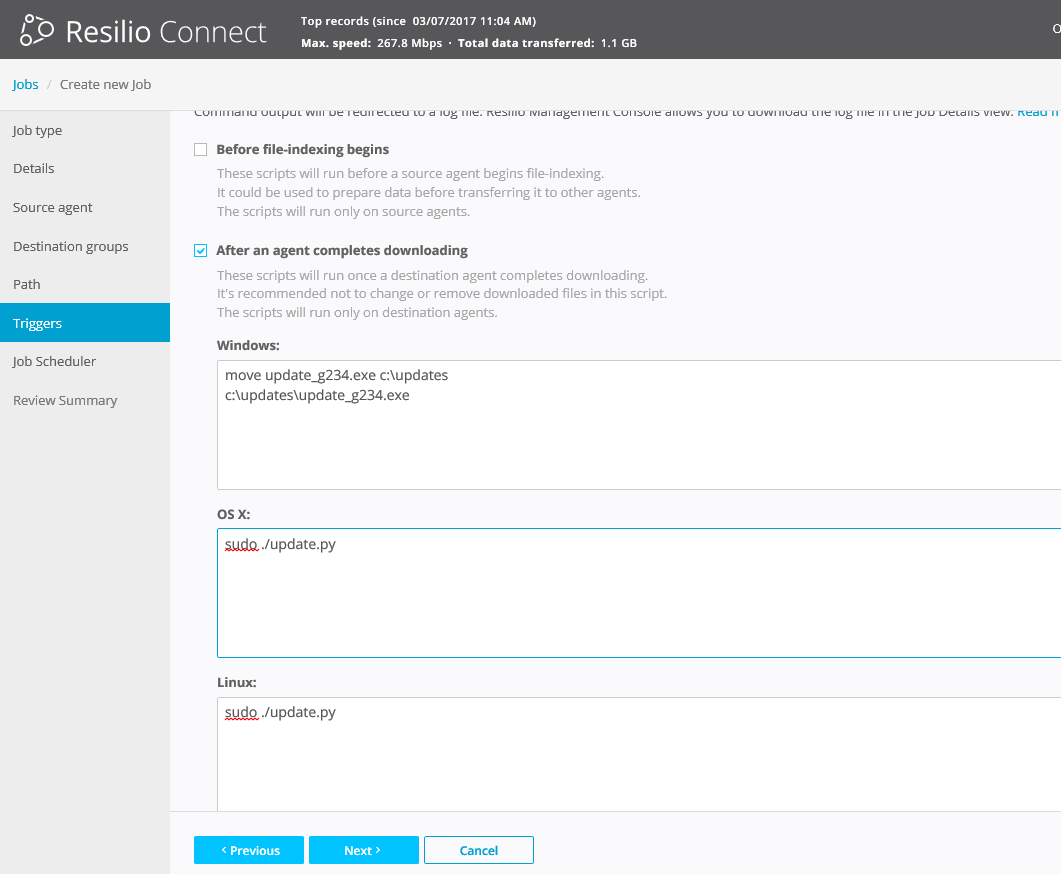Open the Job Scheduler step
1061x874 pixels.
coord(55,362)
